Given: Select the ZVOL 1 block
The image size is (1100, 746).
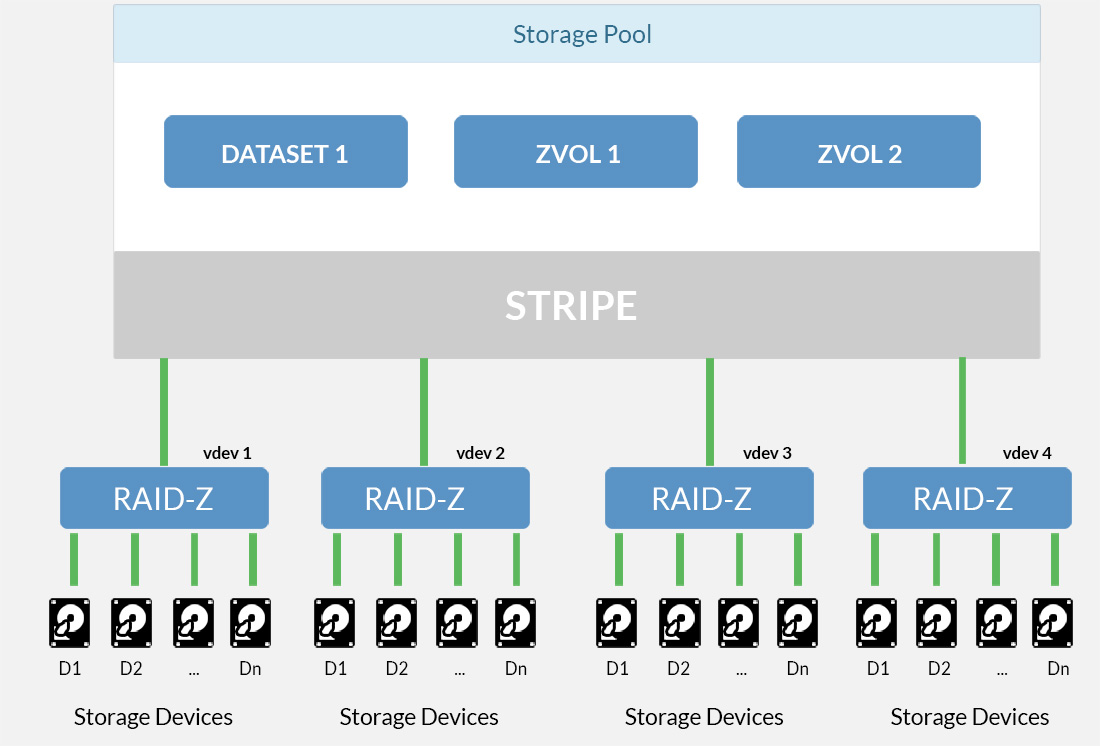Looking at the screenshot, I should (x=575, y=152).
